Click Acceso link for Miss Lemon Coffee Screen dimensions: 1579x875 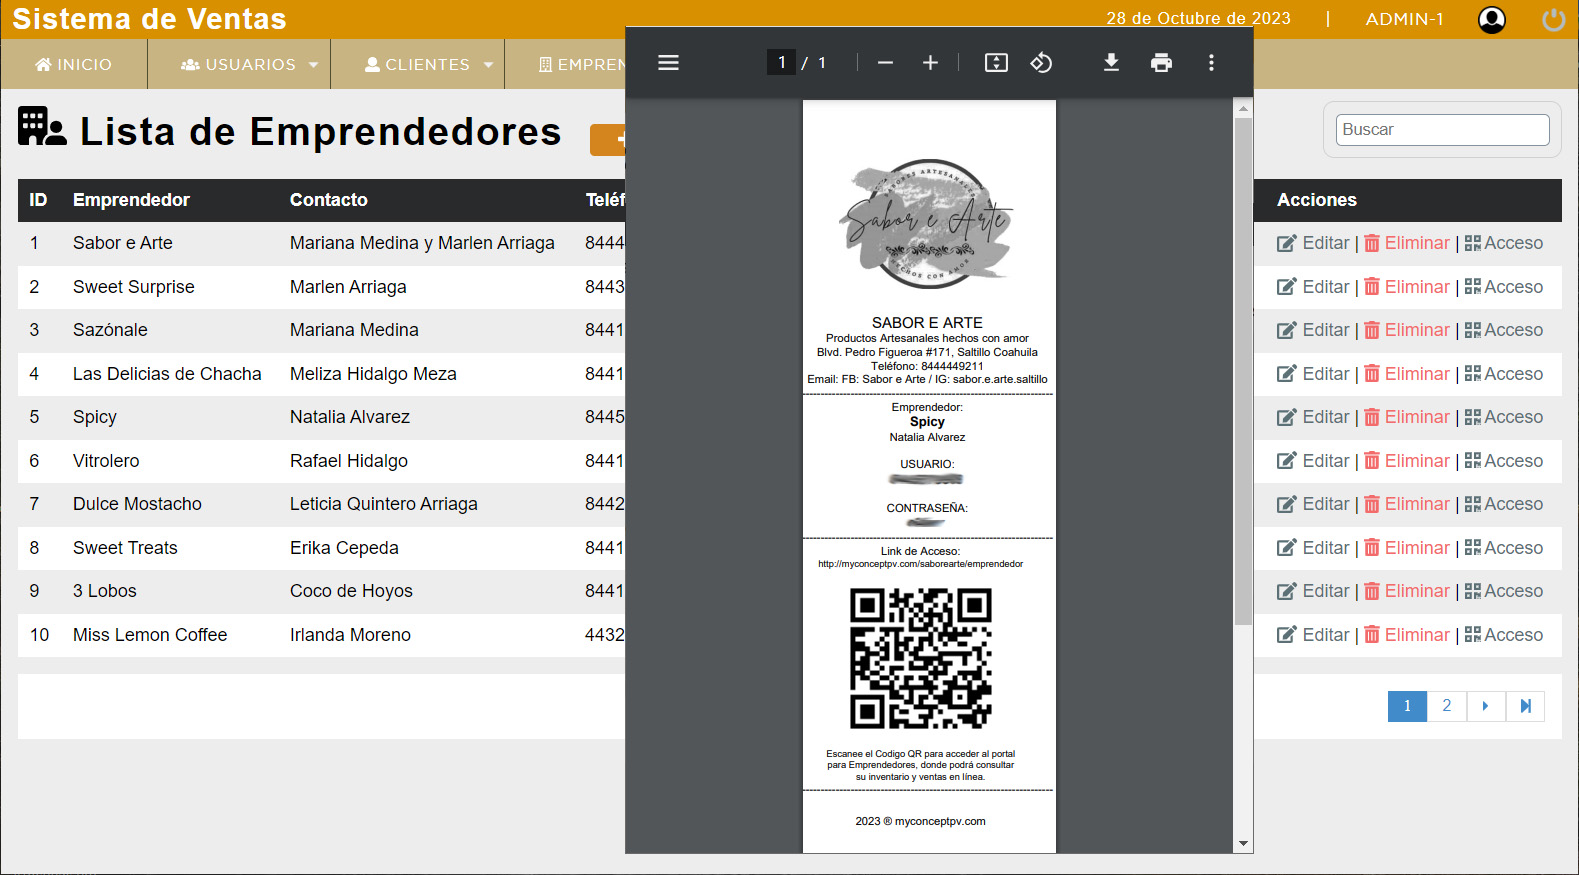pyautogui.click(x=1514, y=635)
